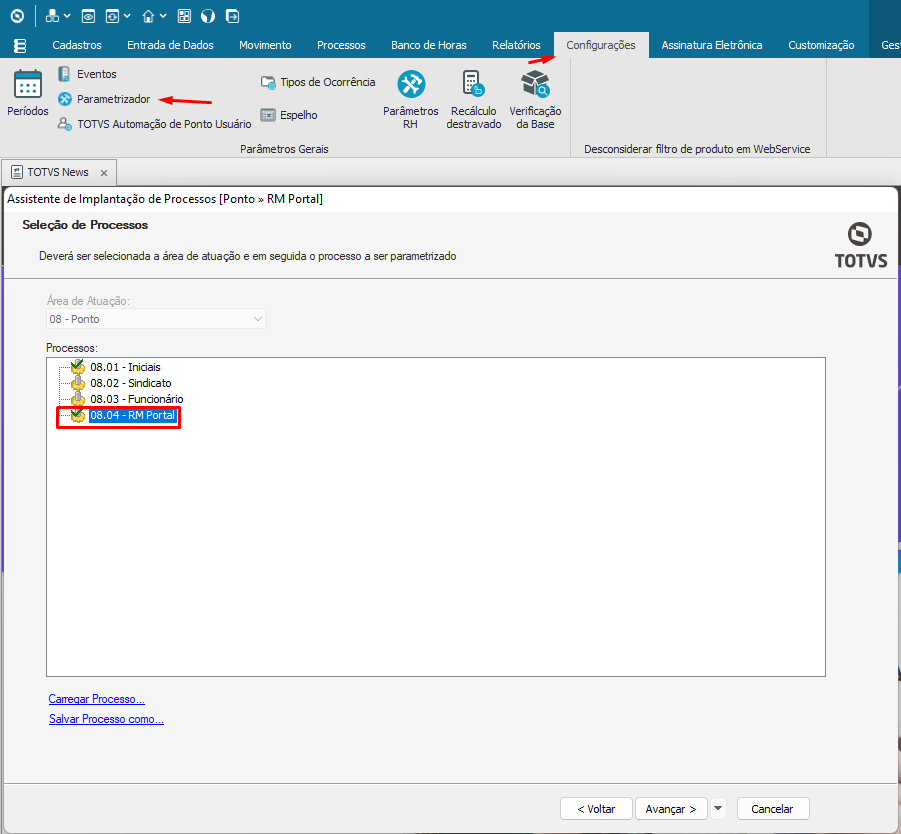Select 08.03 - Funcionário process
The width and height of the screenshot is (901, 834).
pyautogui.click(x=137, y=399)
